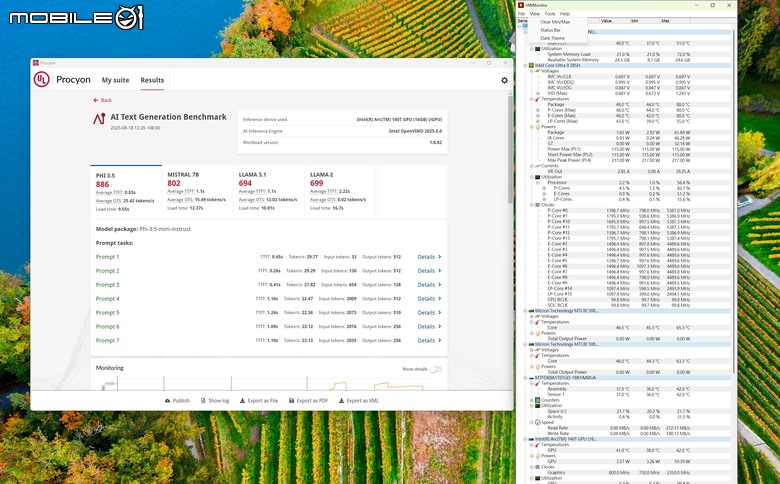The height and width of the screenshot is (484, 780).
Task: Open Procyon settings gear icon
Action: tap(504, 80)
